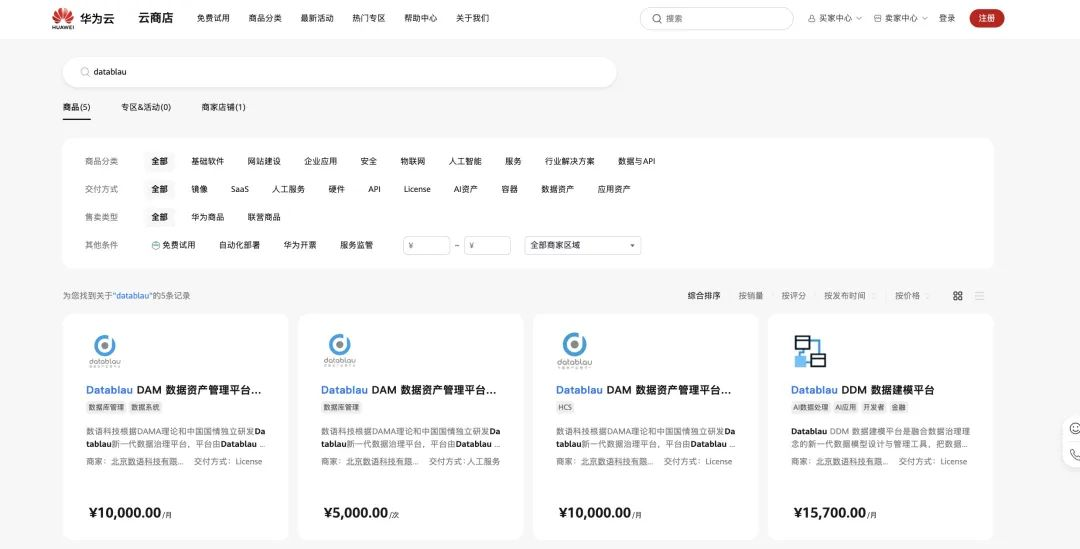This screenshot has height=549, width=1080.
Task: Expand the 全部商家区域 region dropdown
Action: click(x=583, y=245)
